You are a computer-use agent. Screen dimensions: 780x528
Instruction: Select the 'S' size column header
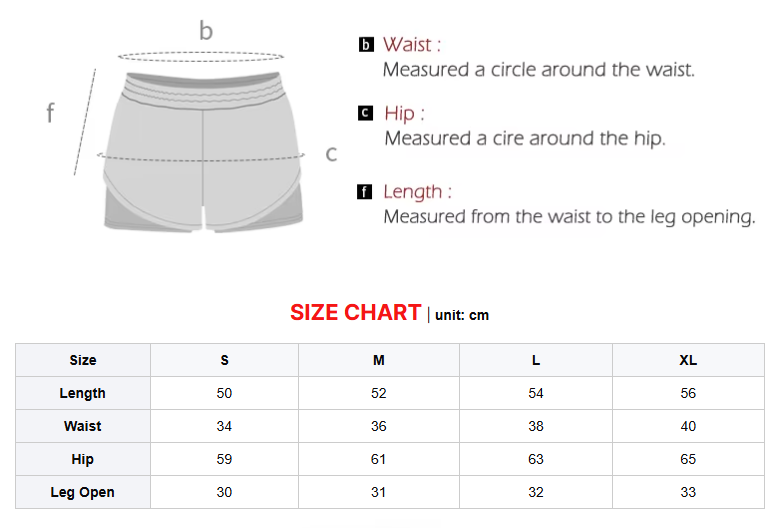coord(224,360)
